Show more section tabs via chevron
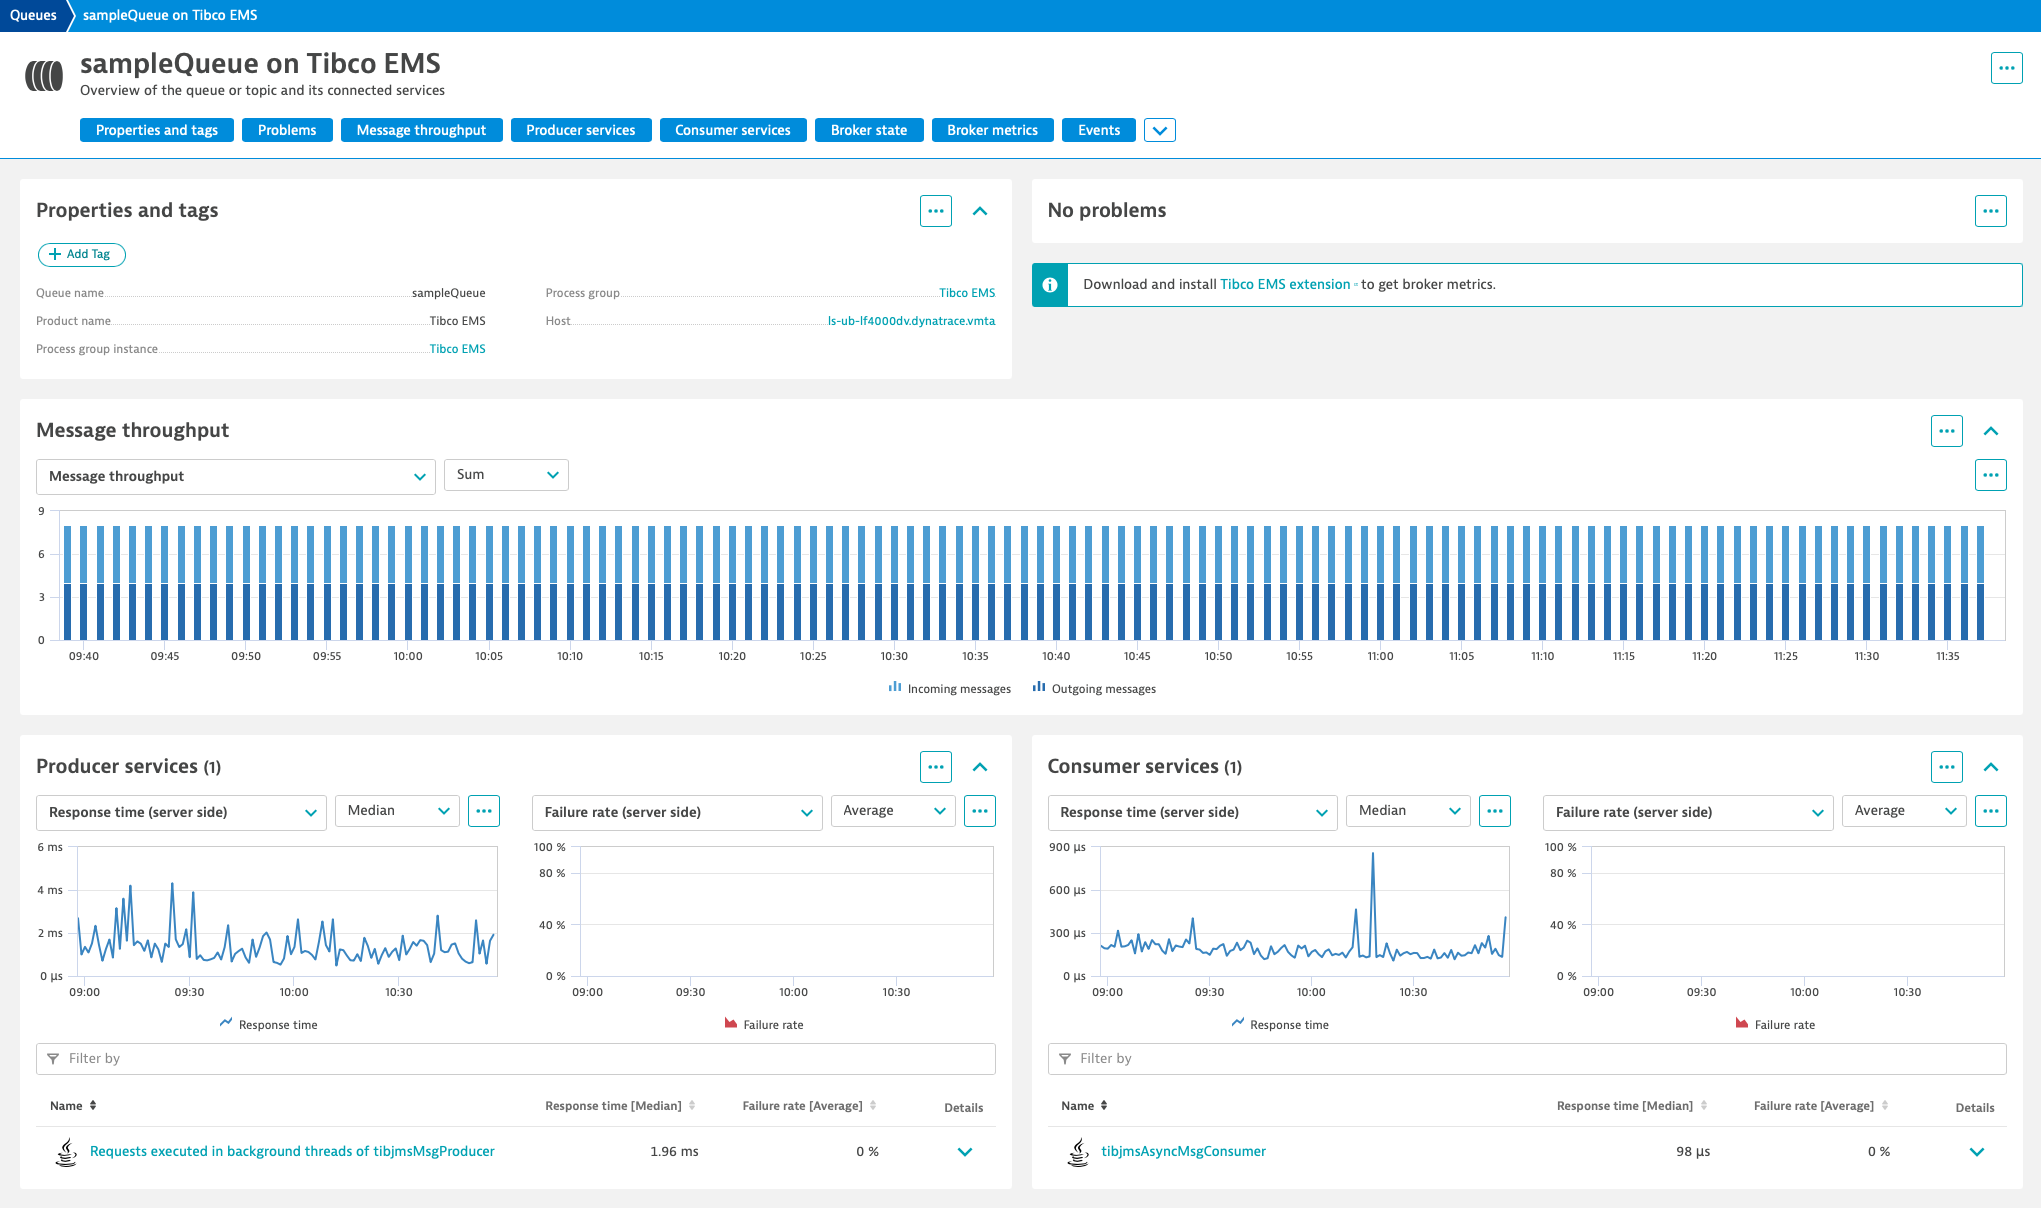 tap(1159, 130)
